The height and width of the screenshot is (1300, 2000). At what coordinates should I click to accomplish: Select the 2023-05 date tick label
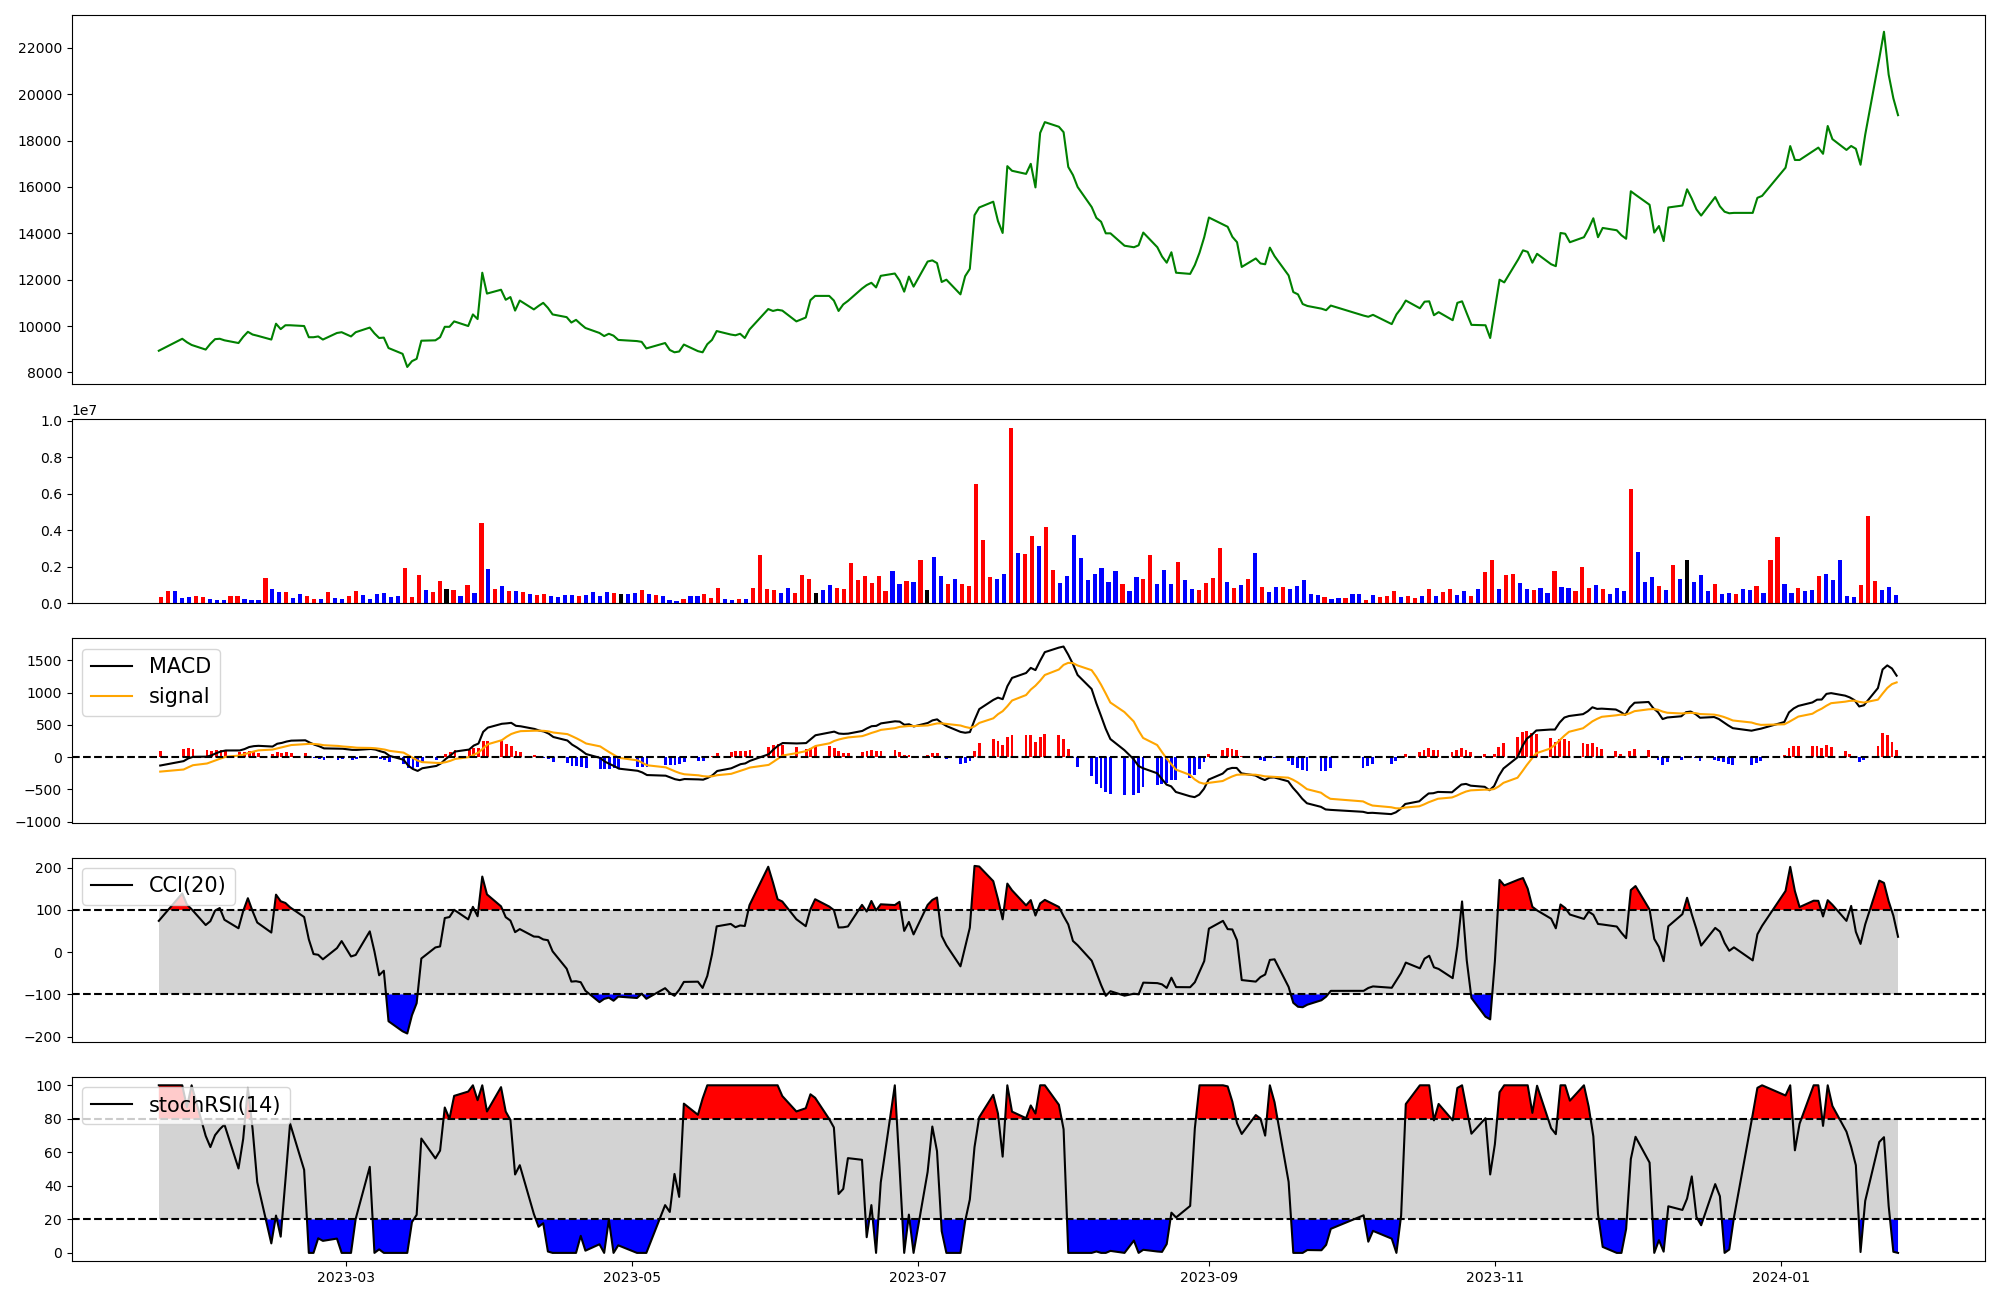coord(632,1277)
